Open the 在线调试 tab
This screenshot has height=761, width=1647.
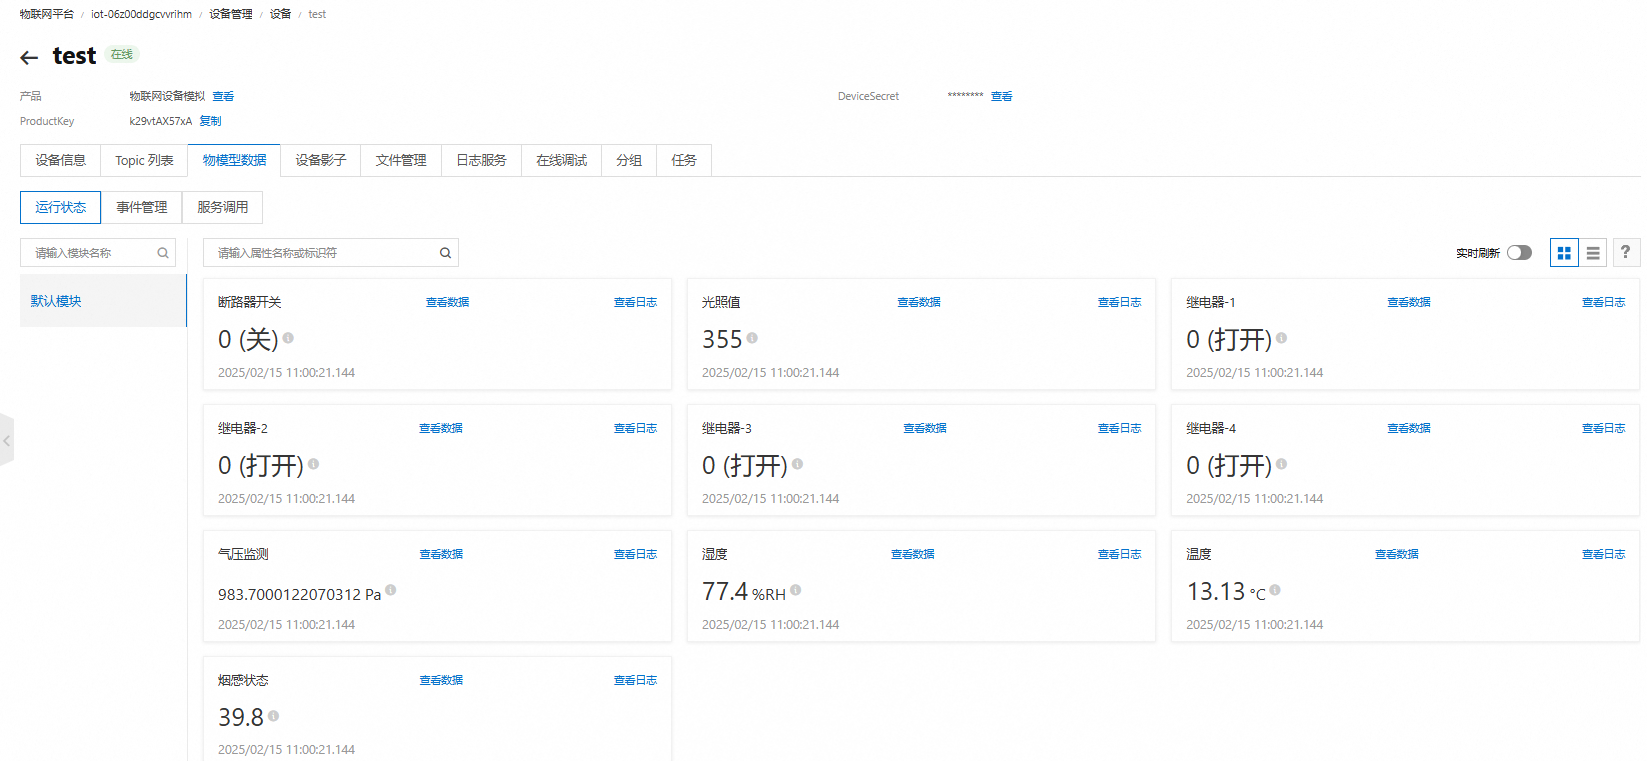tap(561, 160)
